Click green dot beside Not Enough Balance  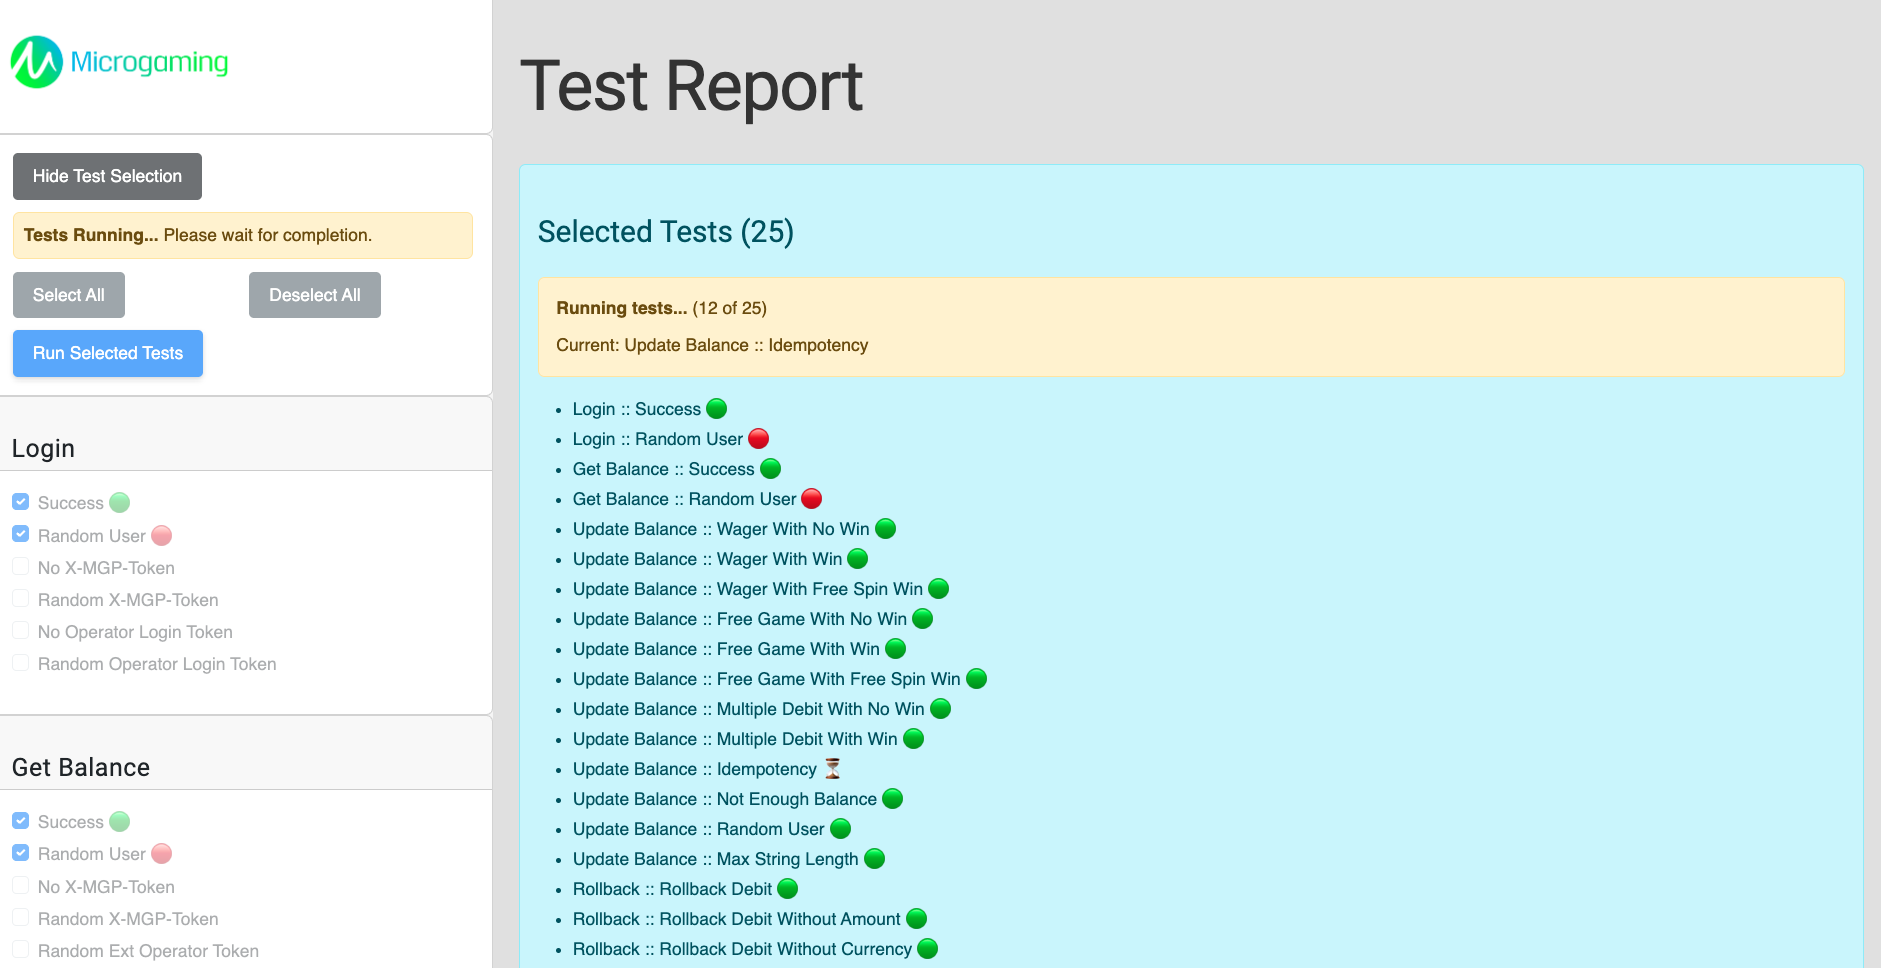coord(893,799)
